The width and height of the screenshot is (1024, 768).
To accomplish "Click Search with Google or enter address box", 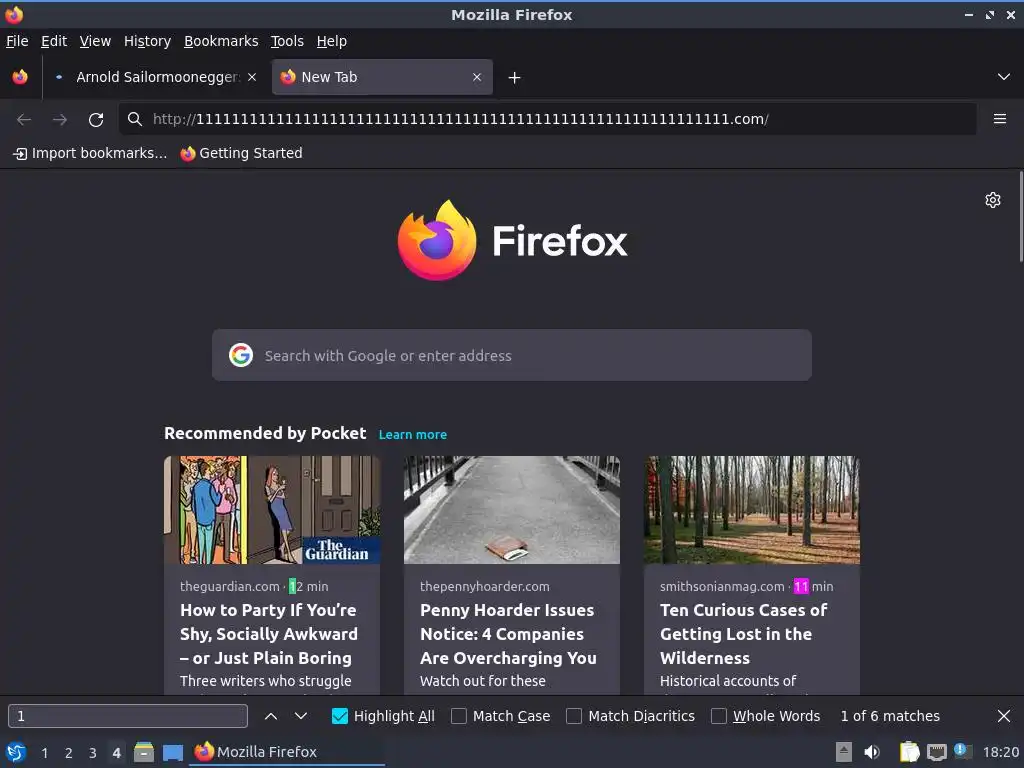I will coord(512,355).
